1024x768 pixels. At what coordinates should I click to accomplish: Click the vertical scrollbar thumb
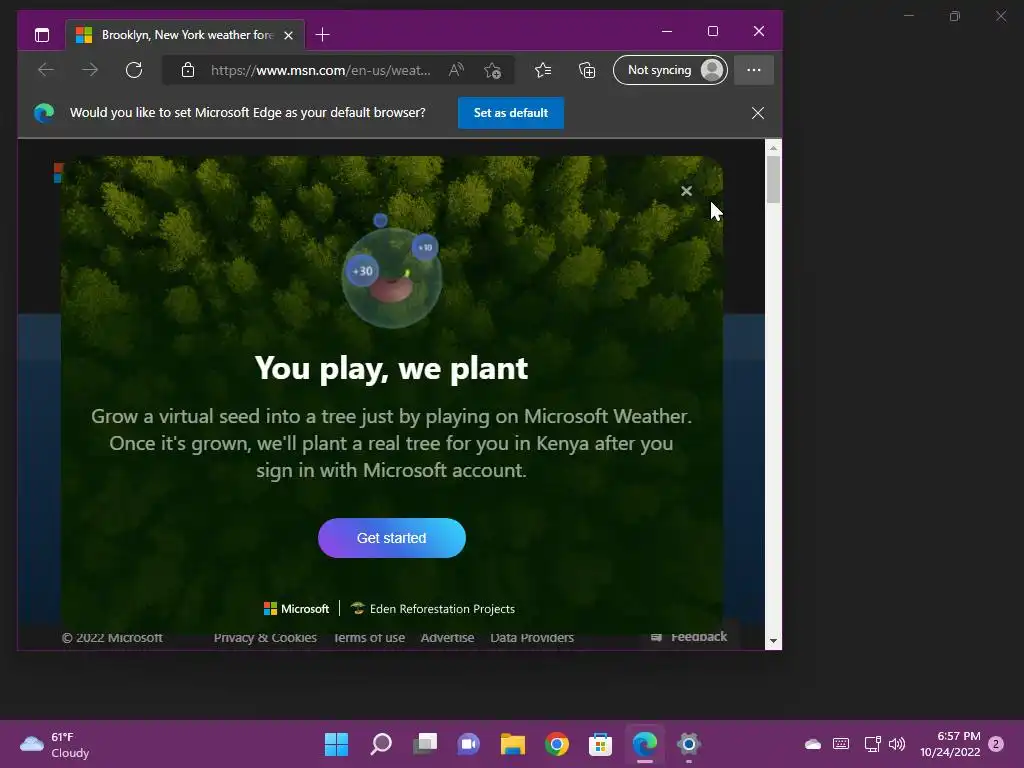point(773,180)
